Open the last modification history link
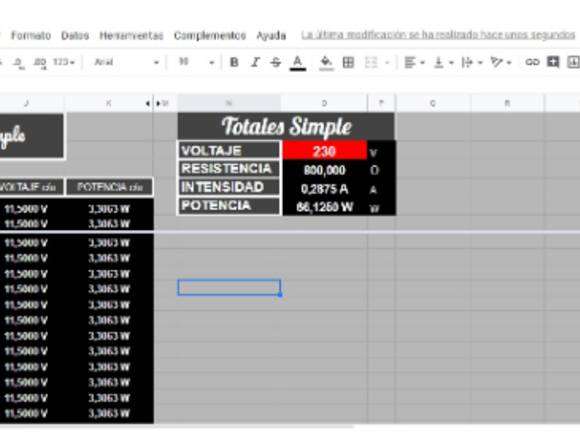Screen dimensions: 580x440 pyautogui.click(x=438, y=35)
